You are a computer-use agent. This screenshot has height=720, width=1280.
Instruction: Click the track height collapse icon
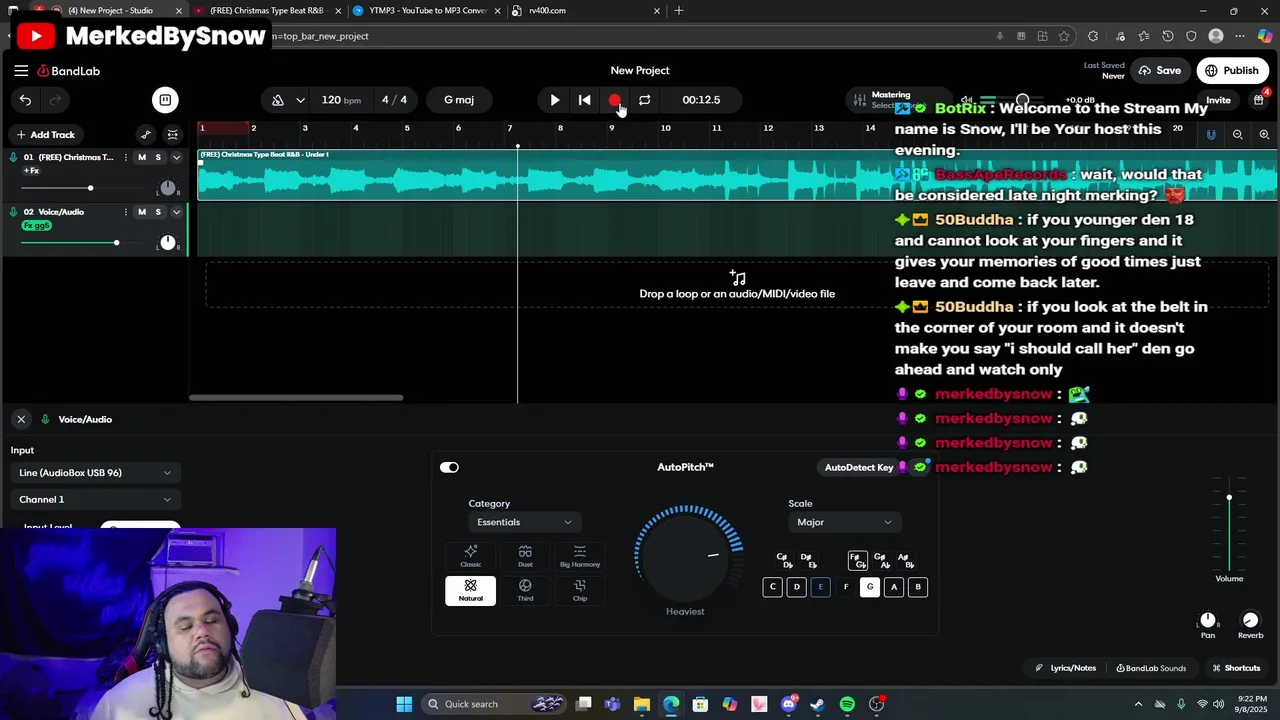click(173, 135)
